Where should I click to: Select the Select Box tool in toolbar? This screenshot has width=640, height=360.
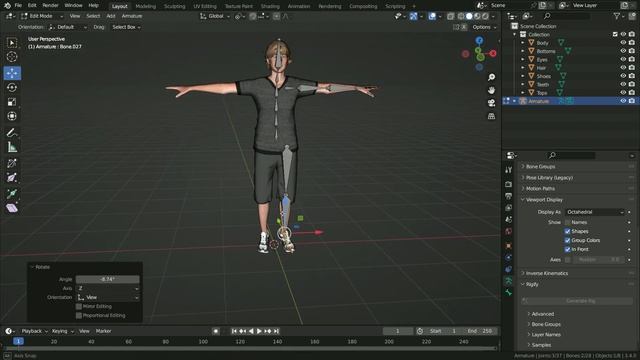coord(12,43)
